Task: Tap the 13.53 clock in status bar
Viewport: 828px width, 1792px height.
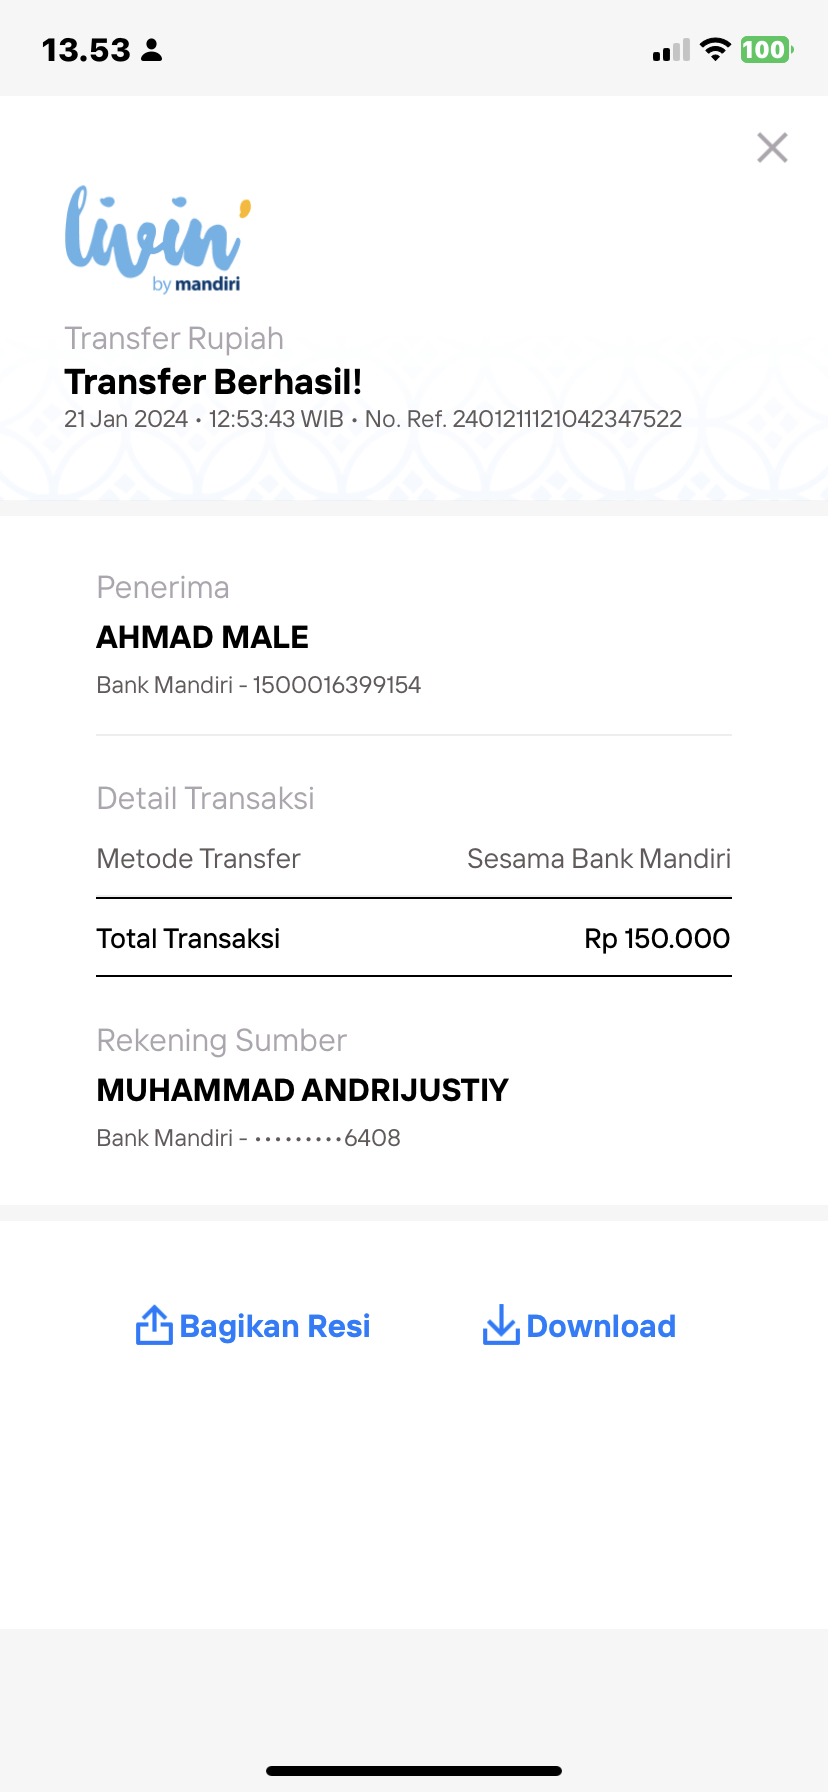Action: pyautogui.click(x=86, y=50)
